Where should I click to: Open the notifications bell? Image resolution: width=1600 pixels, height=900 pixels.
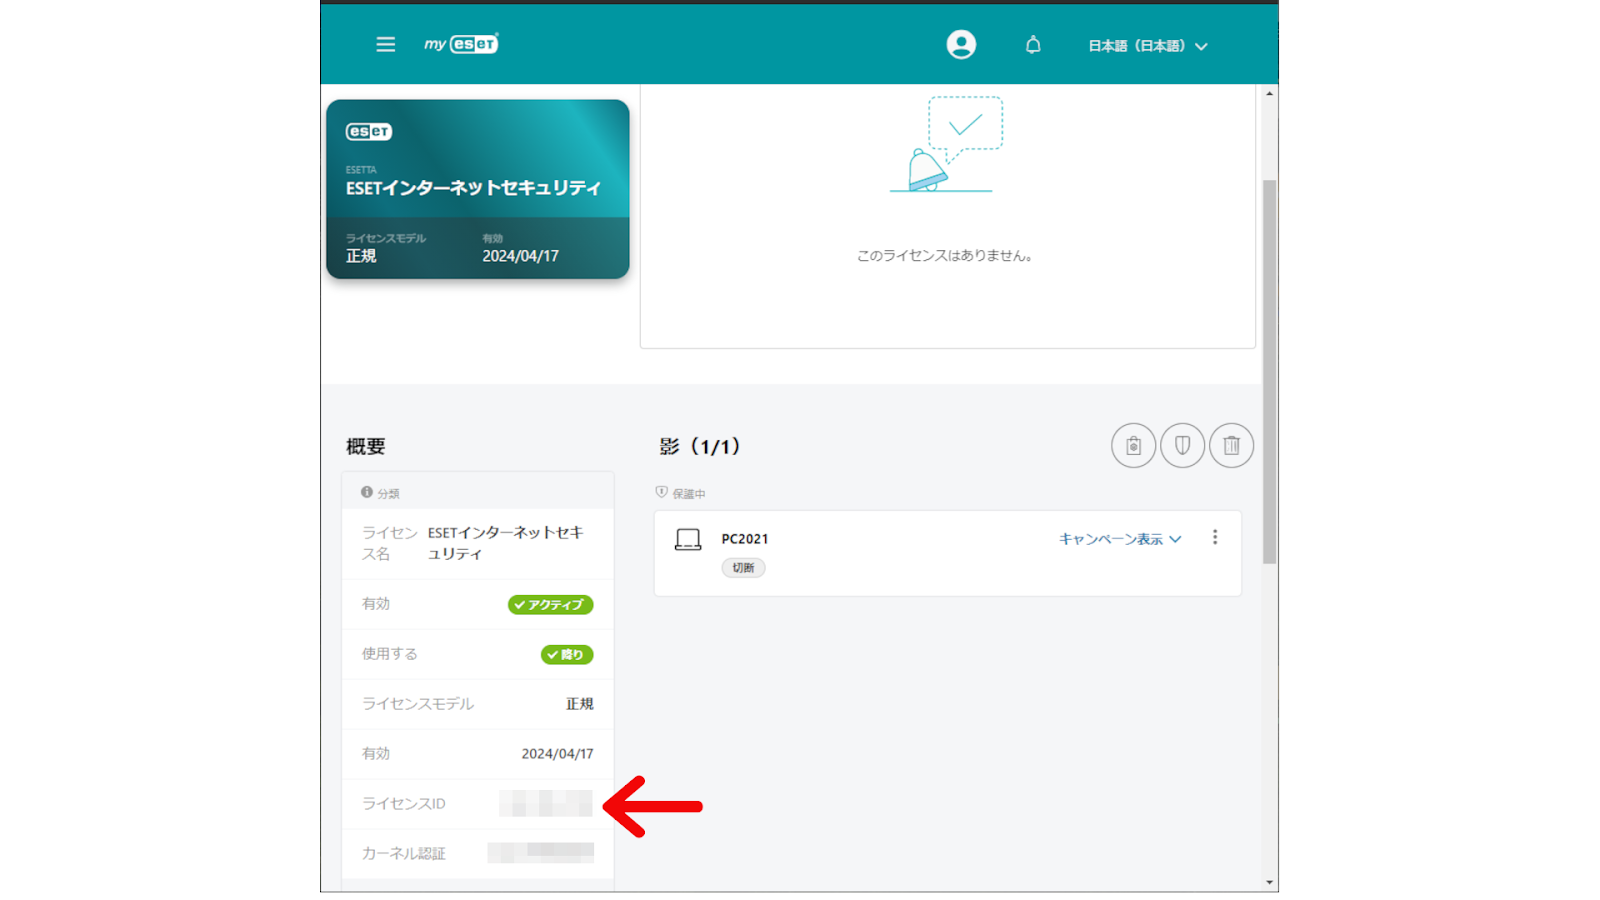coord(1033,45)
